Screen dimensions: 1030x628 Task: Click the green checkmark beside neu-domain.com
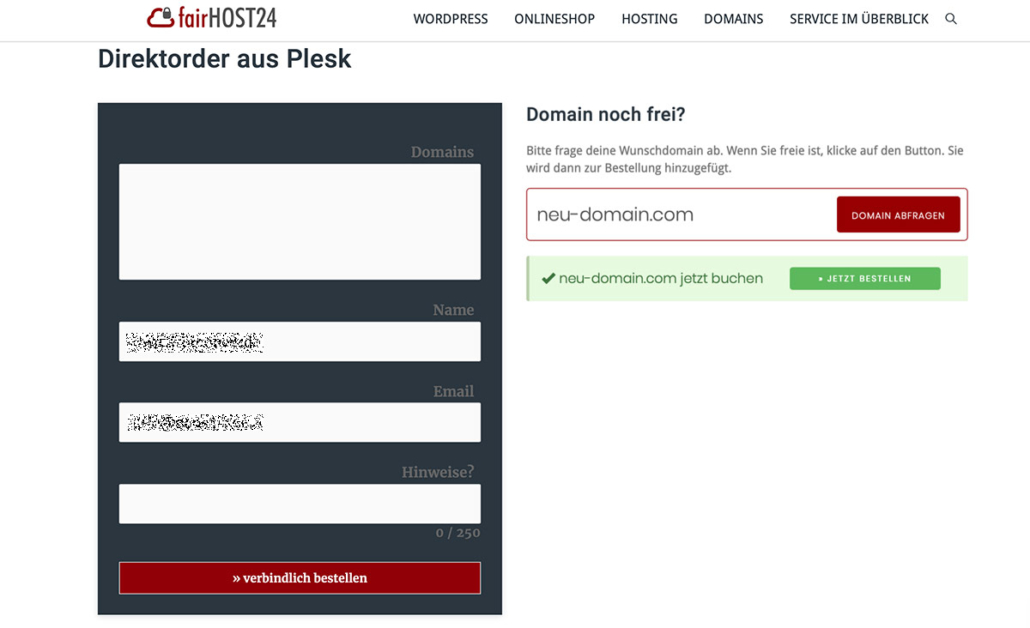tap(548, 279)
